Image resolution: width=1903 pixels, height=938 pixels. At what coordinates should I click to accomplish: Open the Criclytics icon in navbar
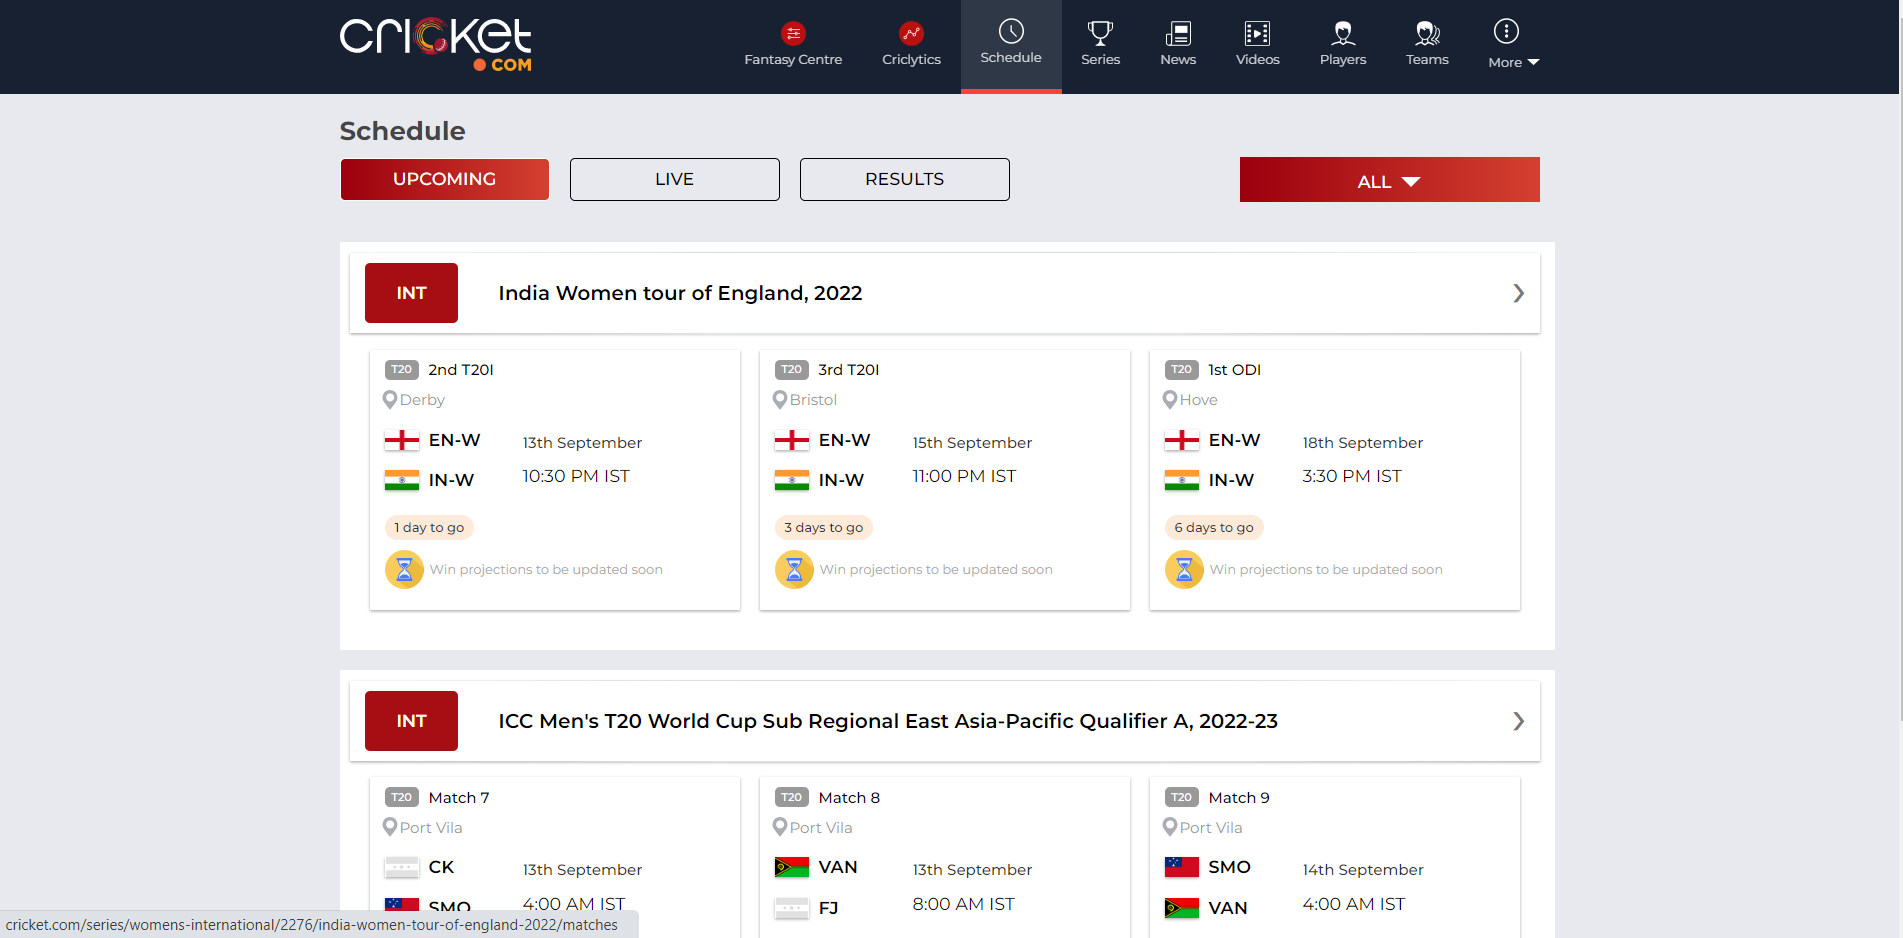point(911,33)
